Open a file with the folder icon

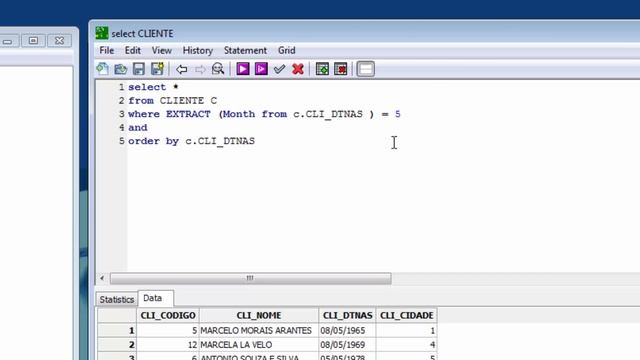pos(120,69)
